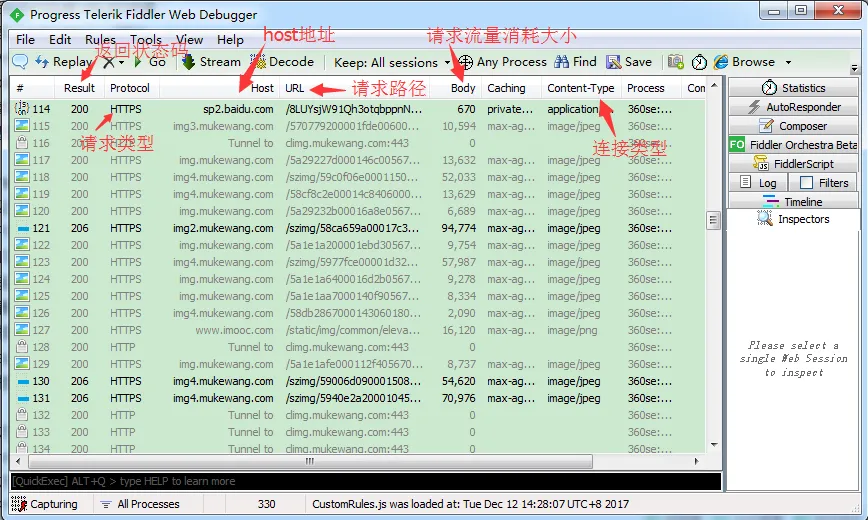This screenshot has height=520, width=868.
Task: Click the Any Process target icon
Action: pyautogui.click(x=466, y=62)
